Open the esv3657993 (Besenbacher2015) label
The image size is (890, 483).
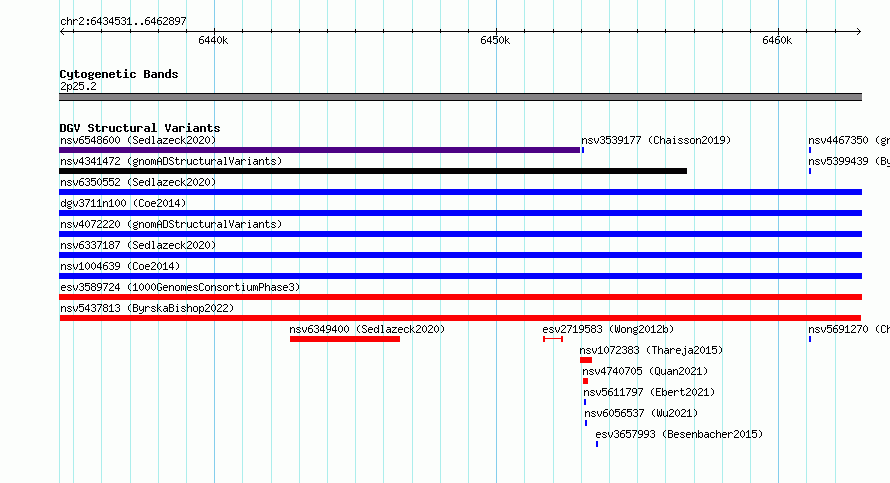point(679,434)
